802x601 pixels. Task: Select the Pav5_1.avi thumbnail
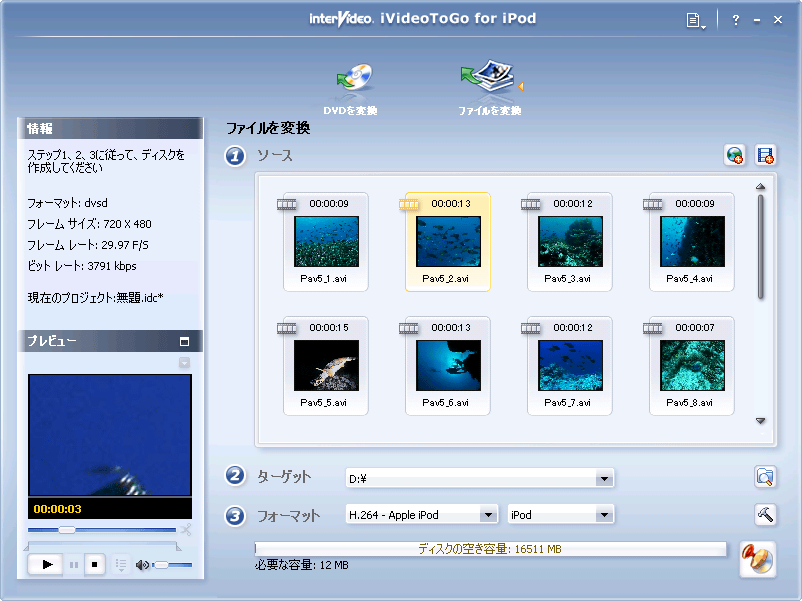coord(326,241)
